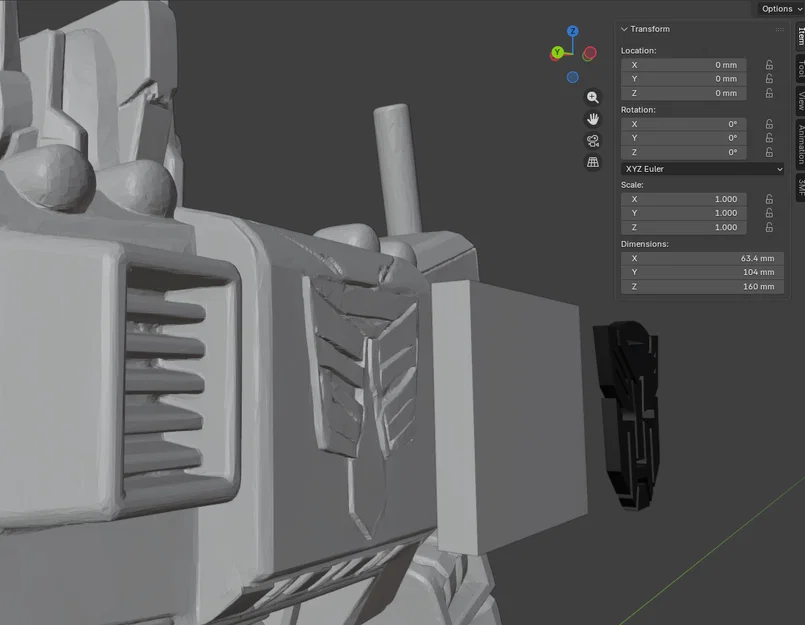Toggle lock for Location Z
The width and height of the screenshot is (805, 625).
769,93
